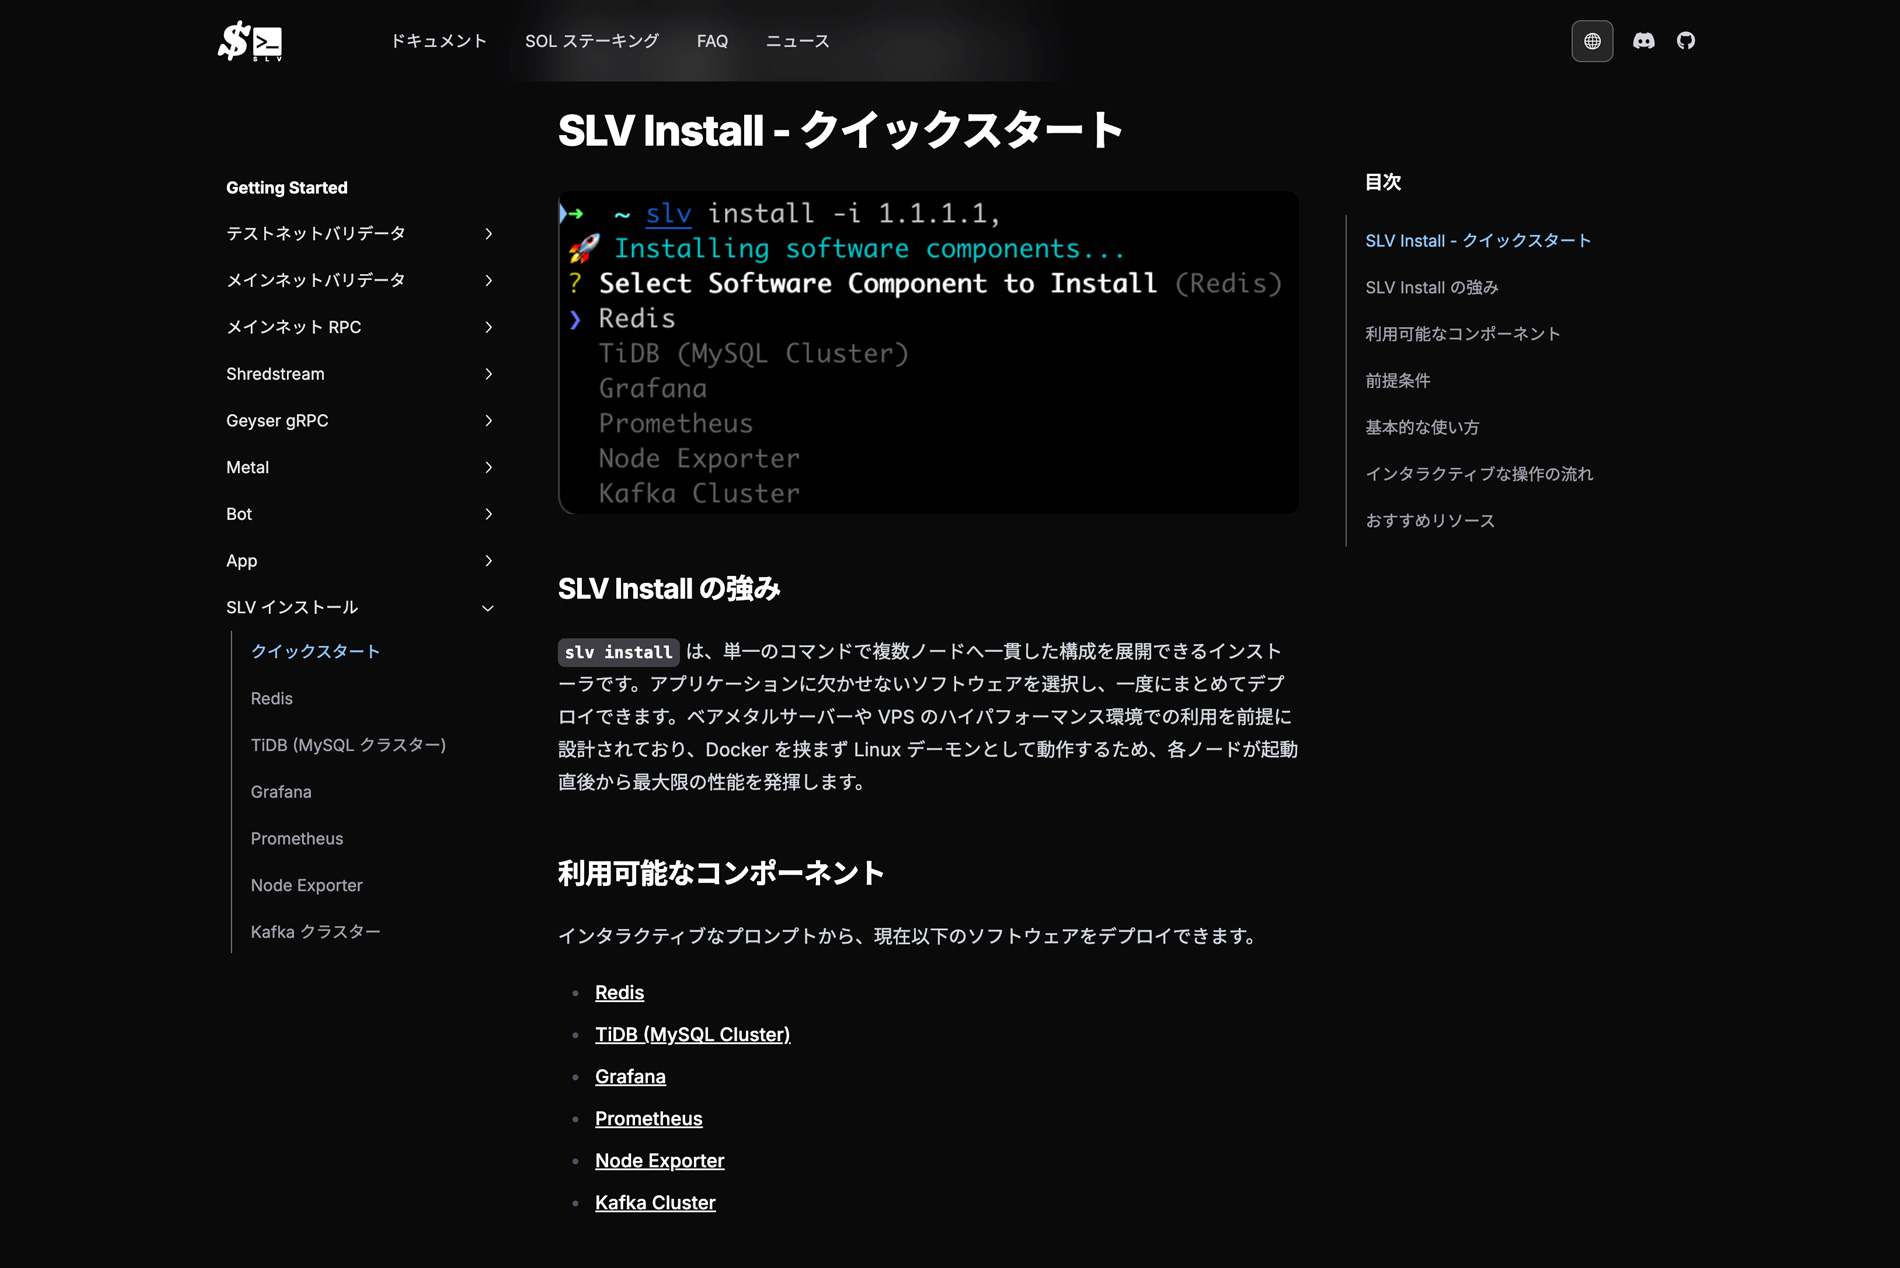The width and height of the screenshot is (1900, 1268).
Task: Open the FAQ page from the top navigation
Action: pyautogui.click(x=711, y=41)
